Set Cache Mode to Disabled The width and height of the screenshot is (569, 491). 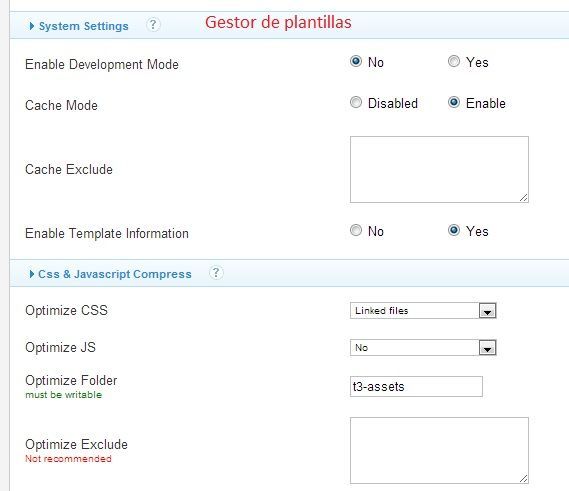[x=356, y=102]
